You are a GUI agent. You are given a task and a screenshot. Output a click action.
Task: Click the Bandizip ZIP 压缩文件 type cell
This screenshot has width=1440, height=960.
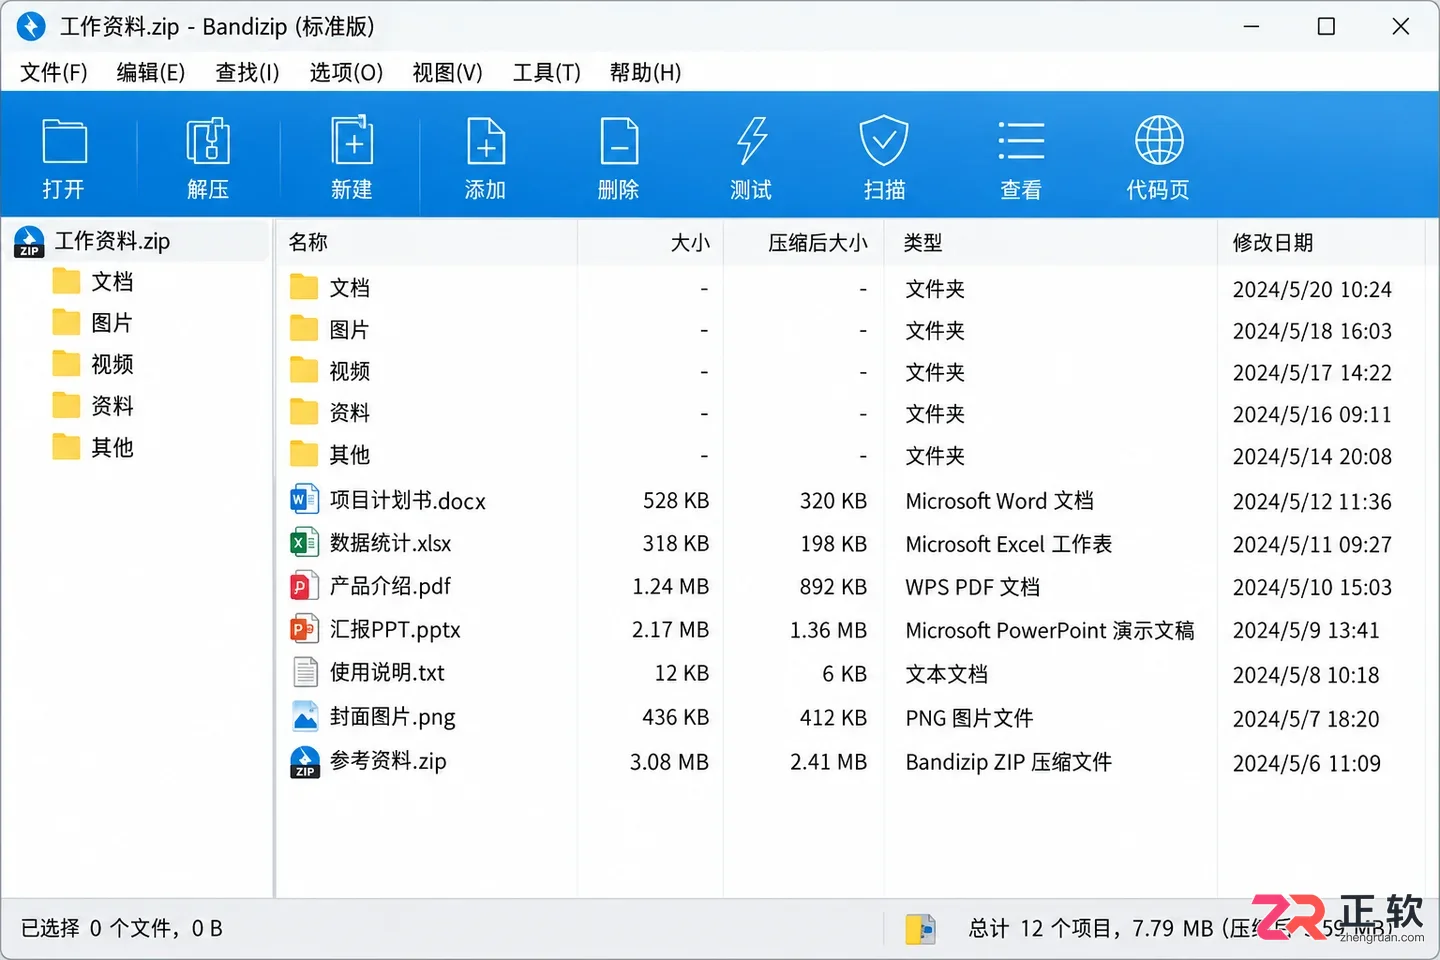click(1009, 762)
